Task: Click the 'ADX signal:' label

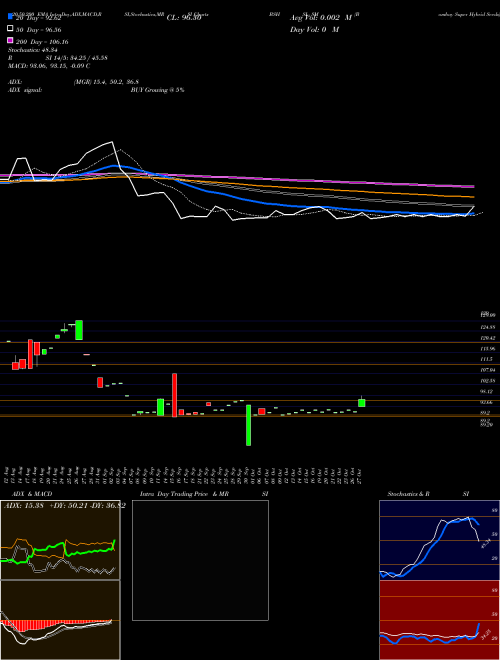Action: point(25,90)
